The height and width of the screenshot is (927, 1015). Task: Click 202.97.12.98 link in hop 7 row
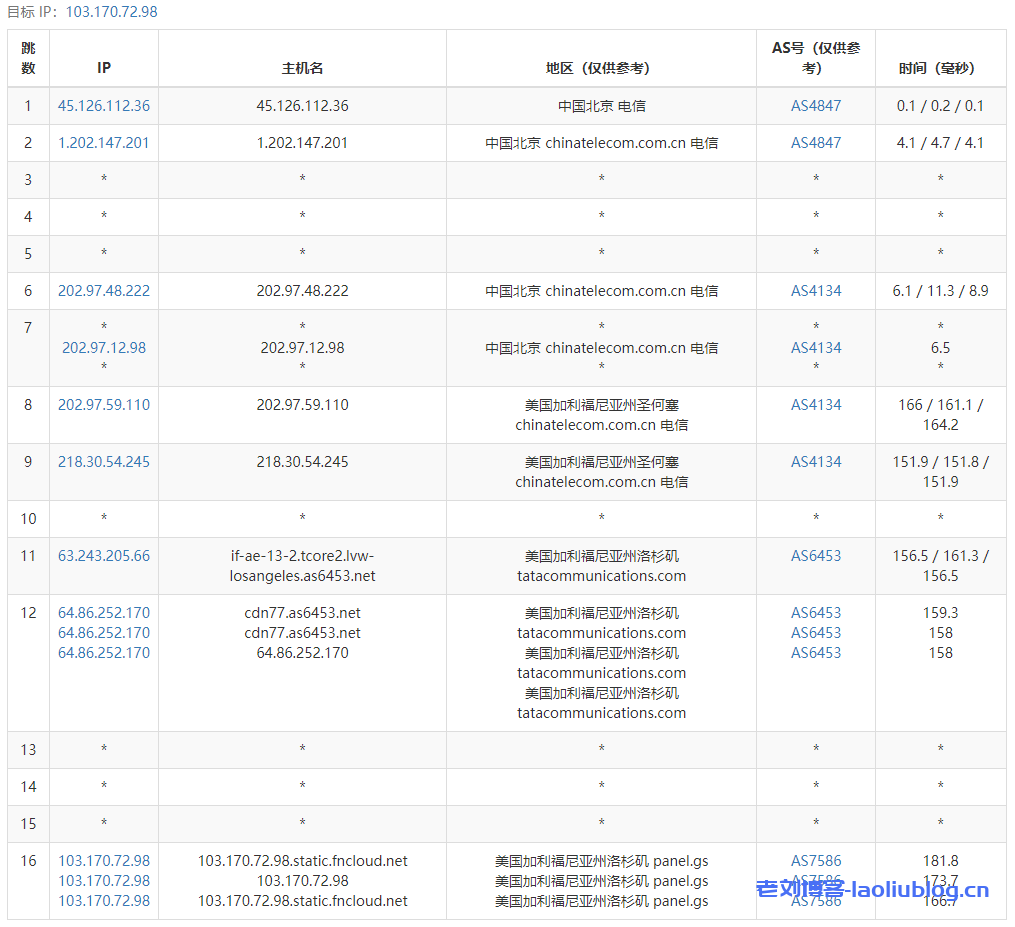click(104, 348)
